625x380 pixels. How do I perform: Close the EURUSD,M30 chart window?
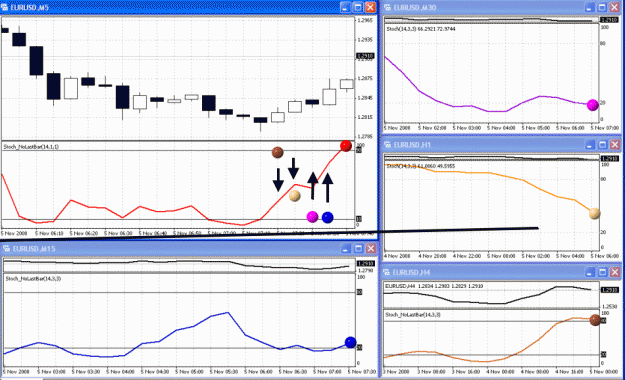(615, 7)
